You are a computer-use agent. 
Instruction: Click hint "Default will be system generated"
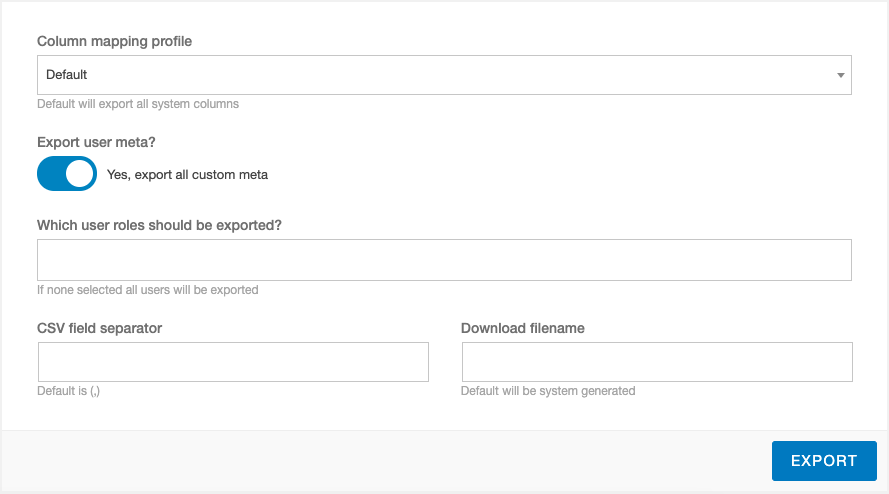coord(548,391)
